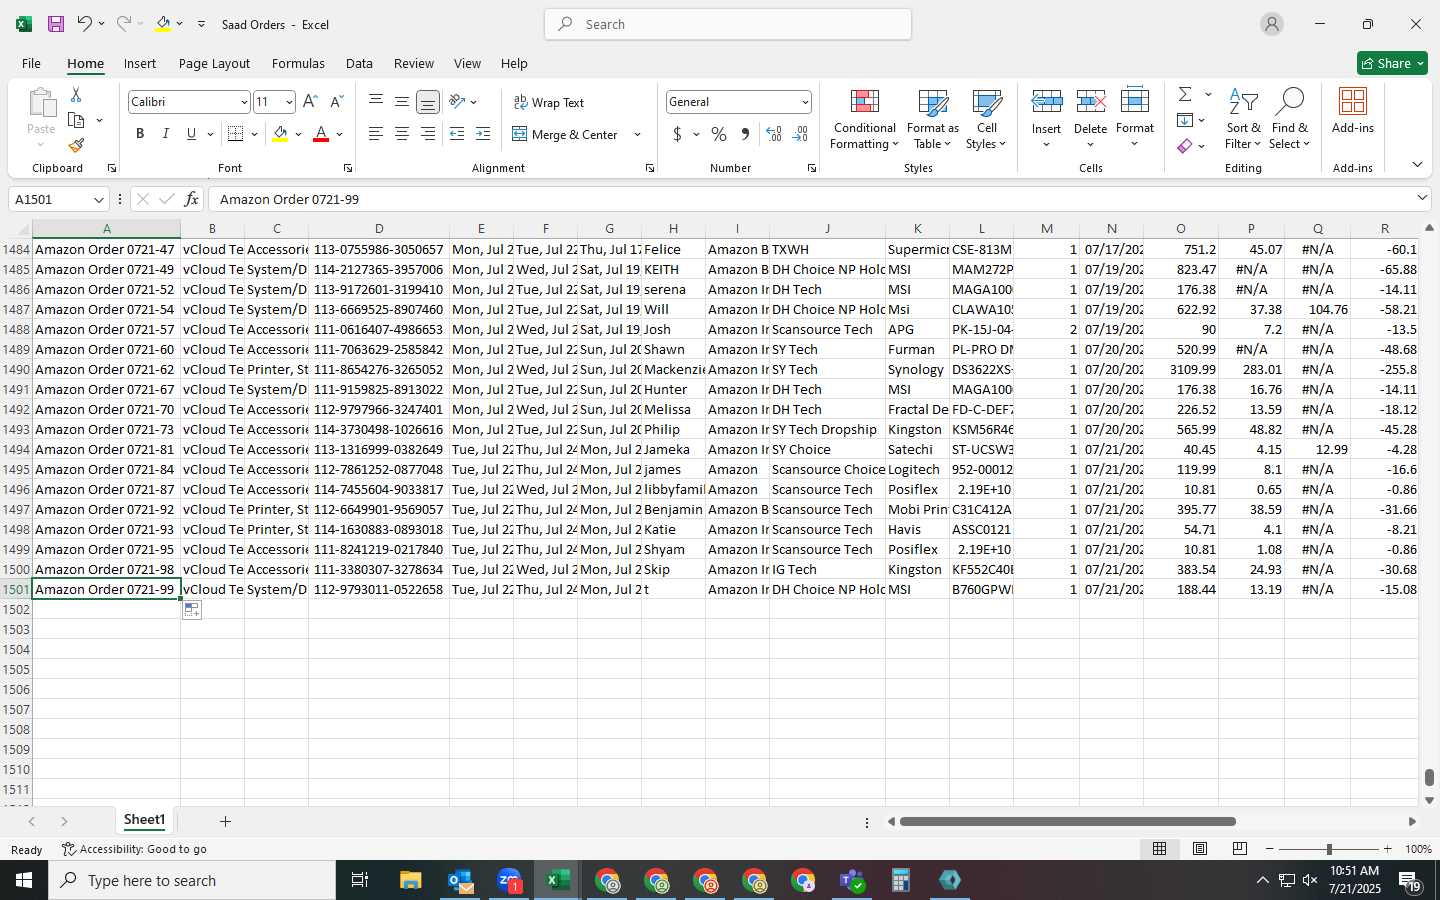Screen dimensions: 1440x900
Task: Toggle Italic formatting
Action: click(x=165, y=134)
